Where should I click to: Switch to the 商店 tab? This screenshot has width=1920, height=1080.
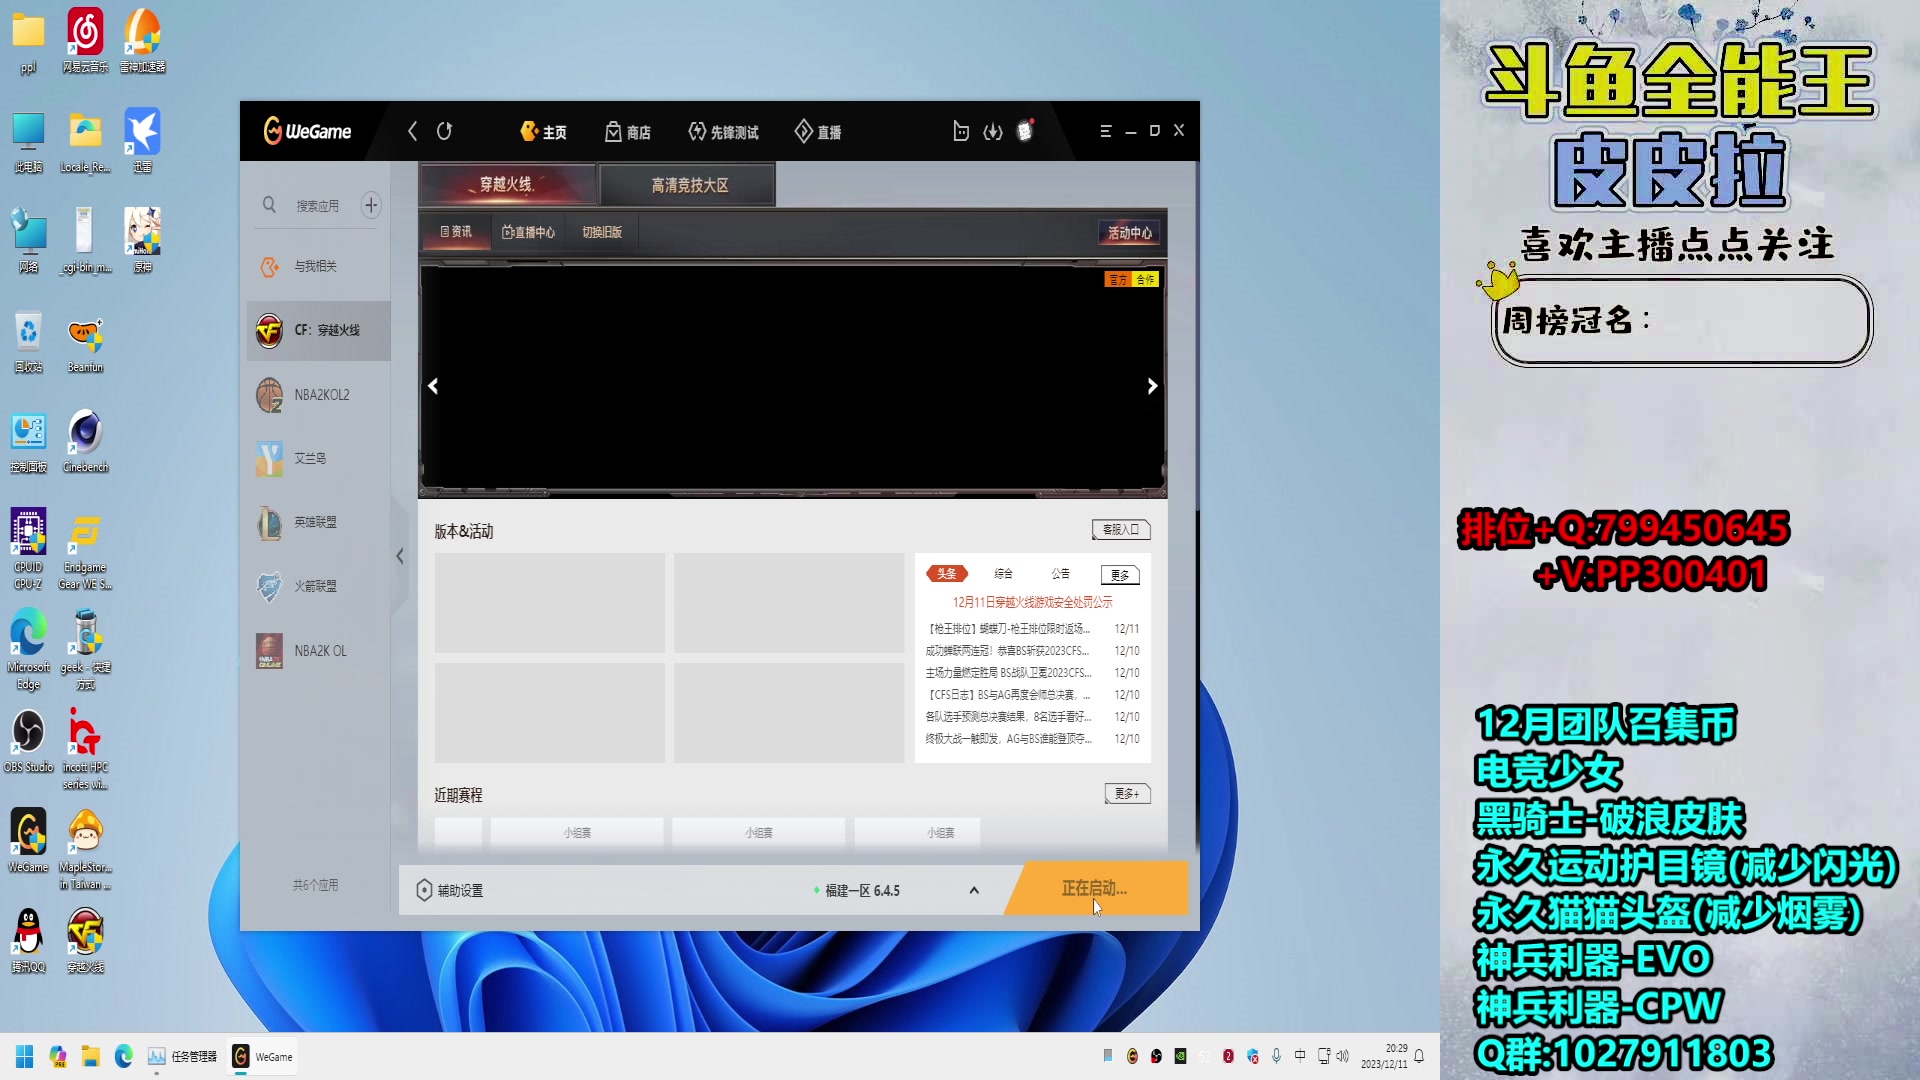628,132
